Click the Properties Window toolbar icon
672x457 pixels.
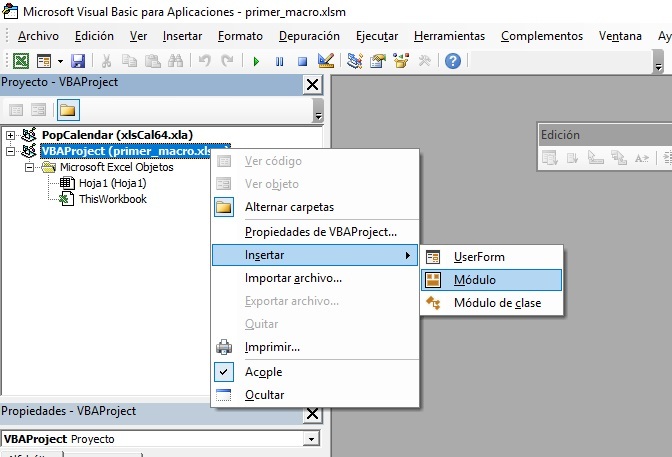click(x=378, y=61)
